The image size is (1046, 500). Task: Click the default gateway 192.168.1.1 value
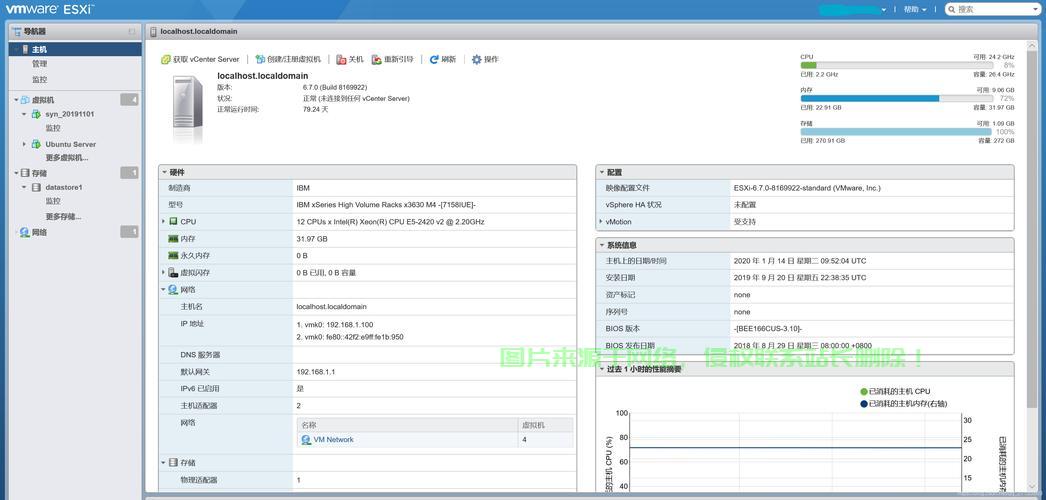(x=316, y=372)
